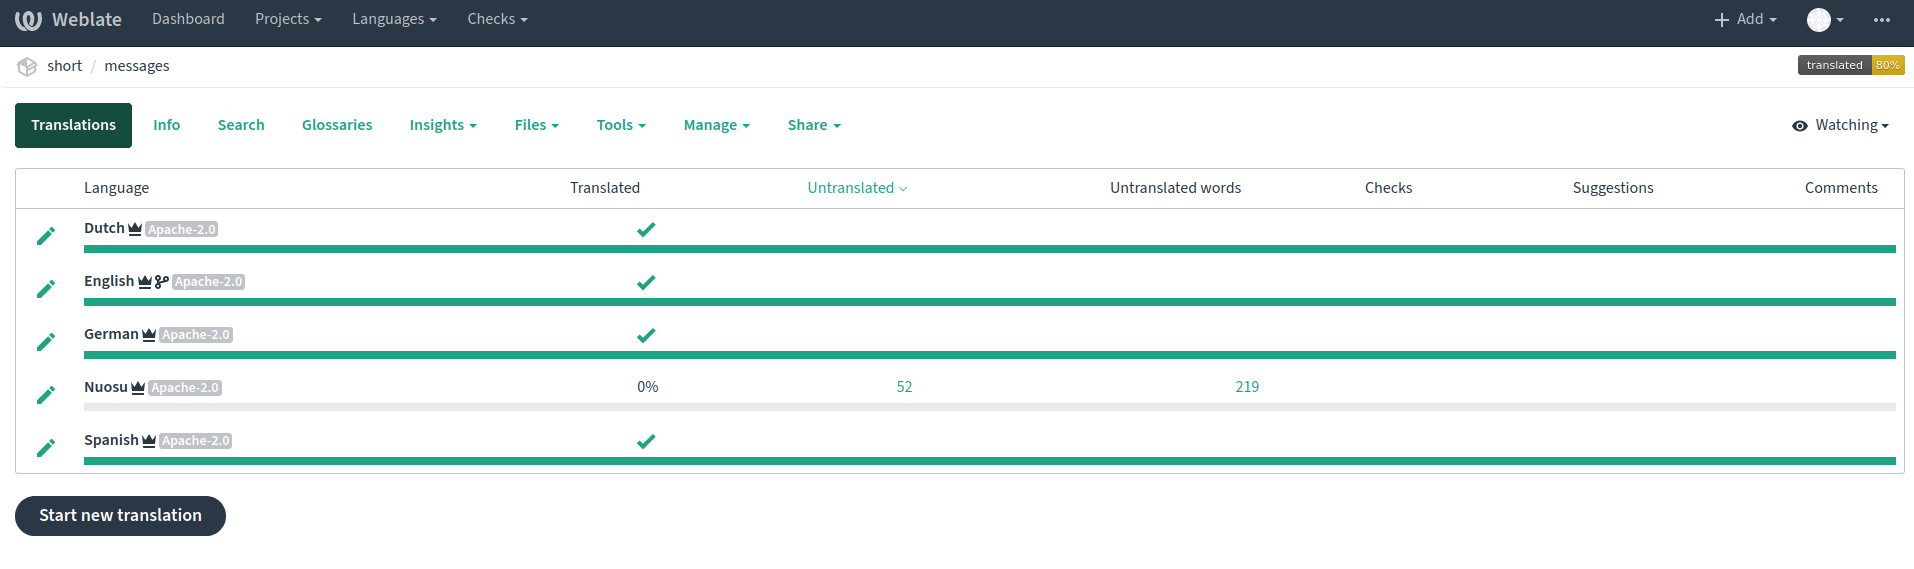Screen dimensions: 1914x569
Task: Click the pencil edit icon for English
Action: [46, 289]
